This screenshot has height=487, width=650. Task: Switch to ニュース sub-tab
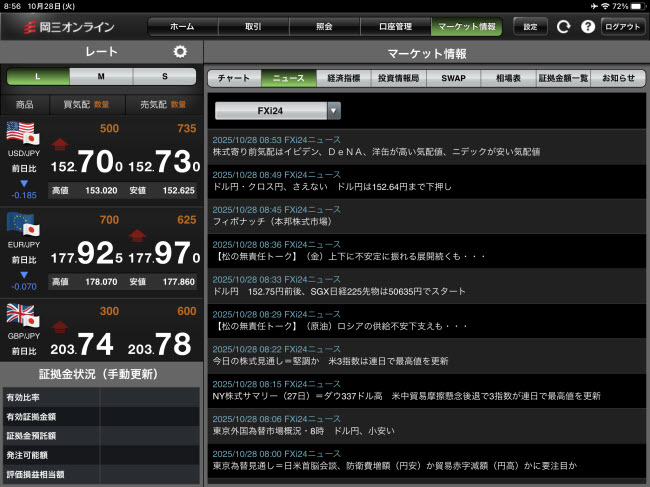click(x=289, y=78)
